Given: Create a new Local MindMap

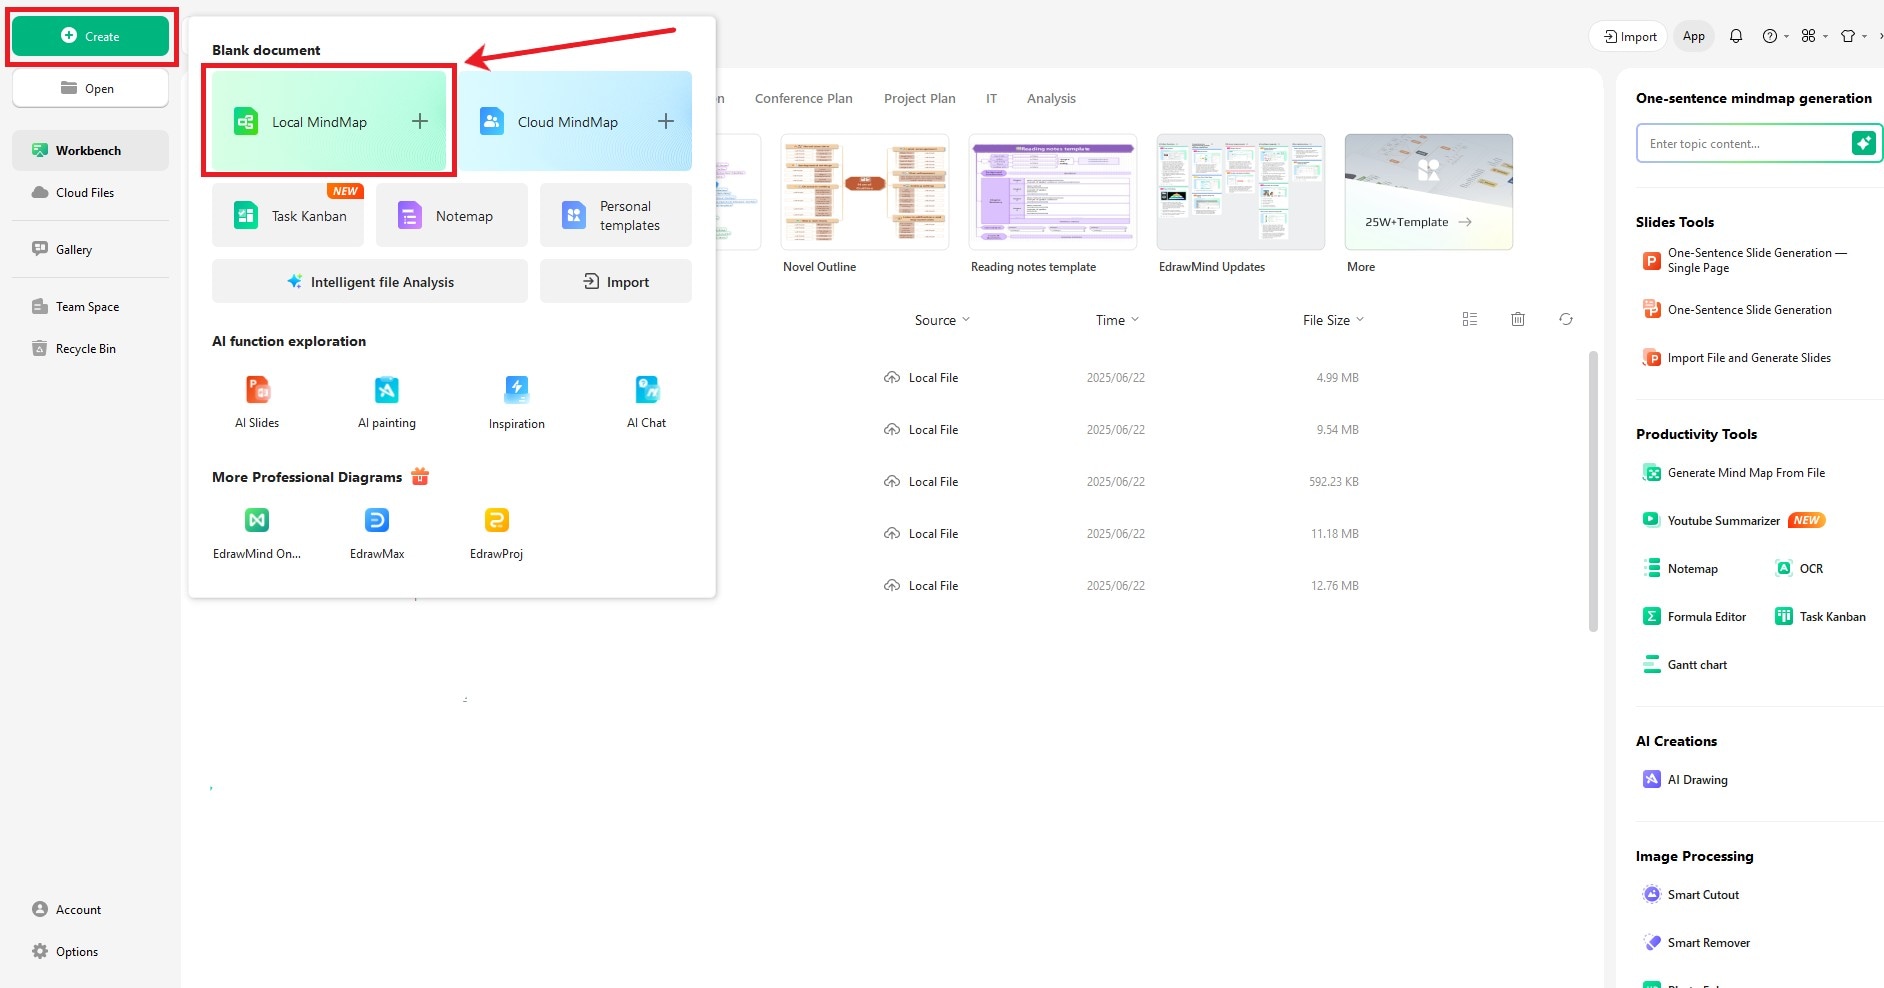Looking at the screenshot, I should (329, 121).
